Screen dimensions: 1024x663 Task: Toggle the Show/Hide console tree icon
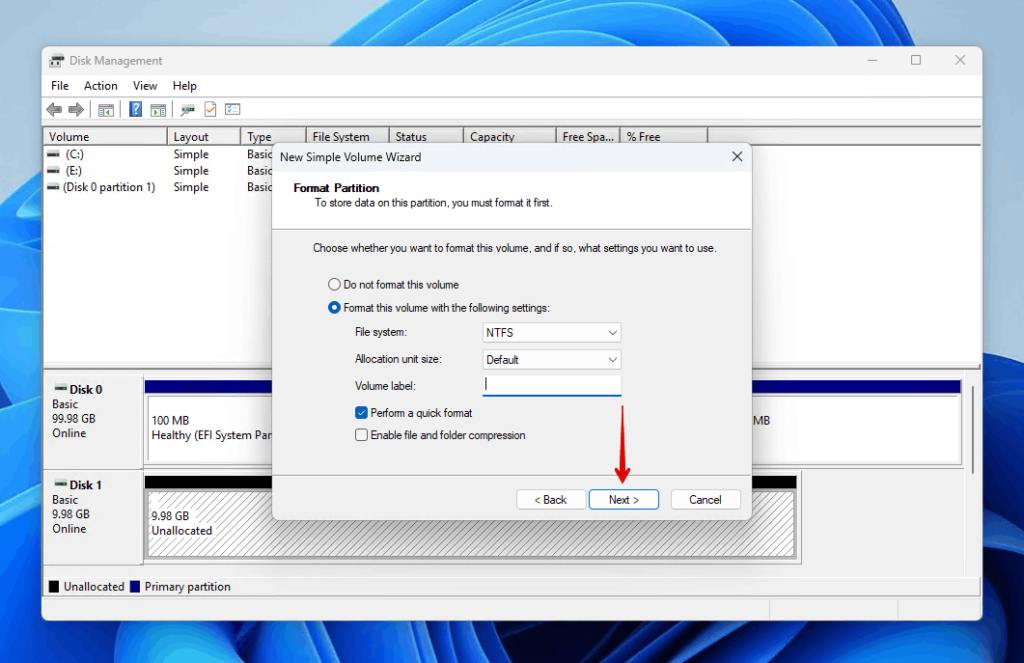point(104,109)
